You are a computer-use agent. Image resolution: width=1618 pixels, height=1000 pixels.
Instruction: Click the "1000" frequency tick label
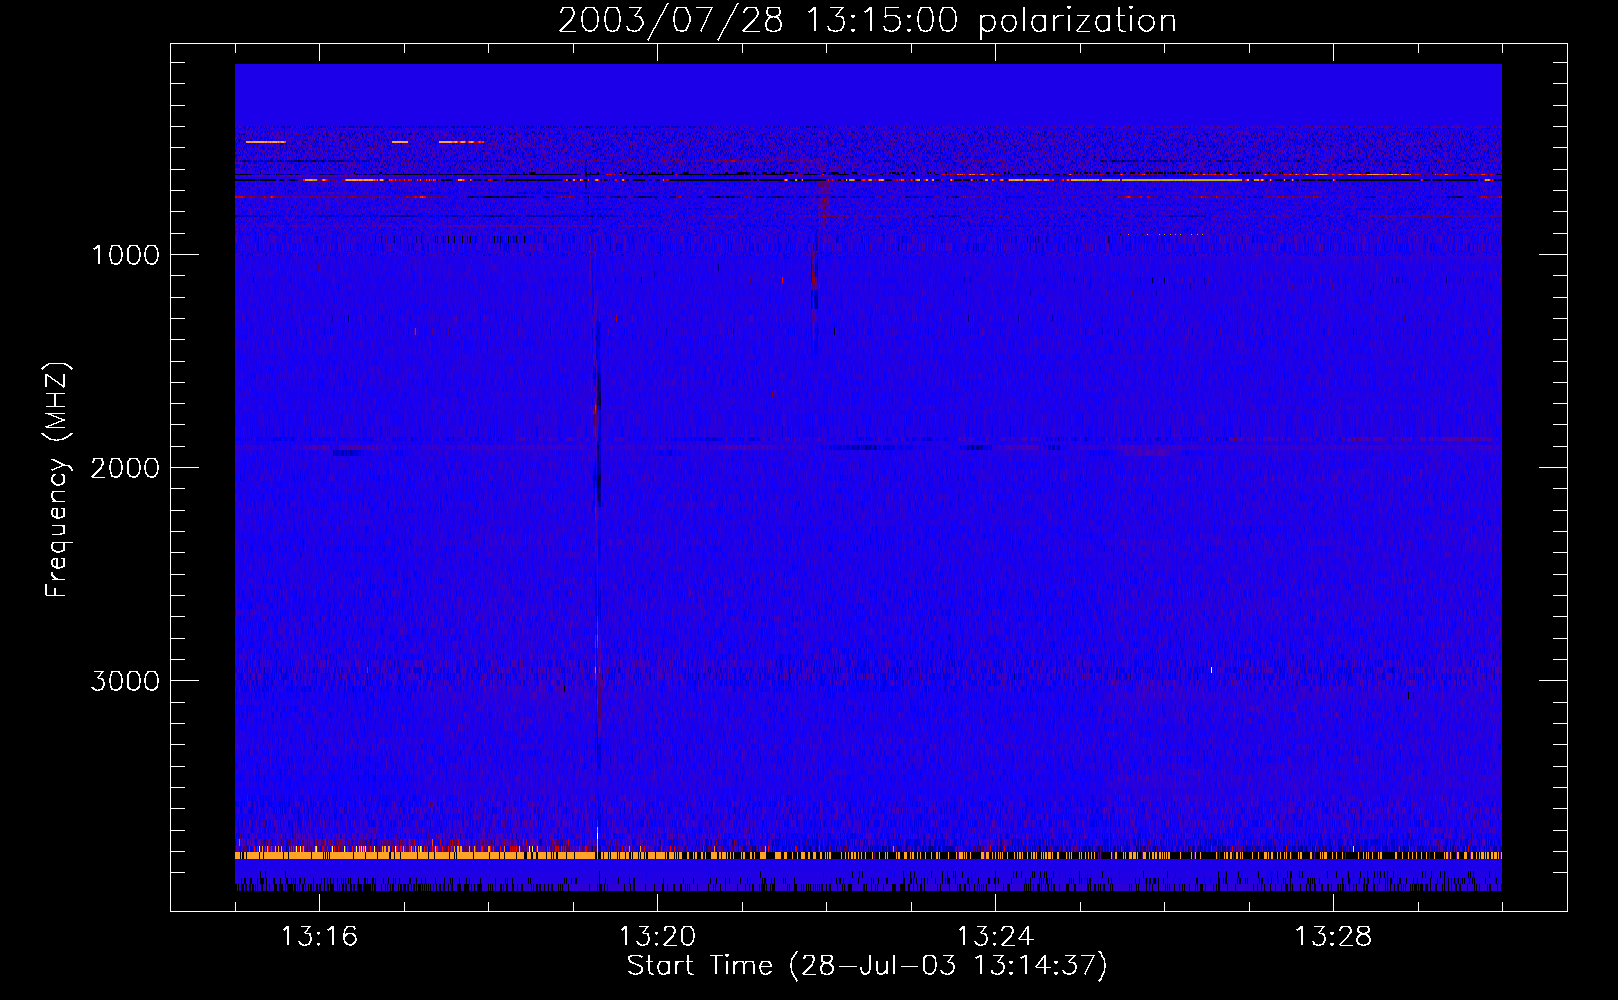125,255
